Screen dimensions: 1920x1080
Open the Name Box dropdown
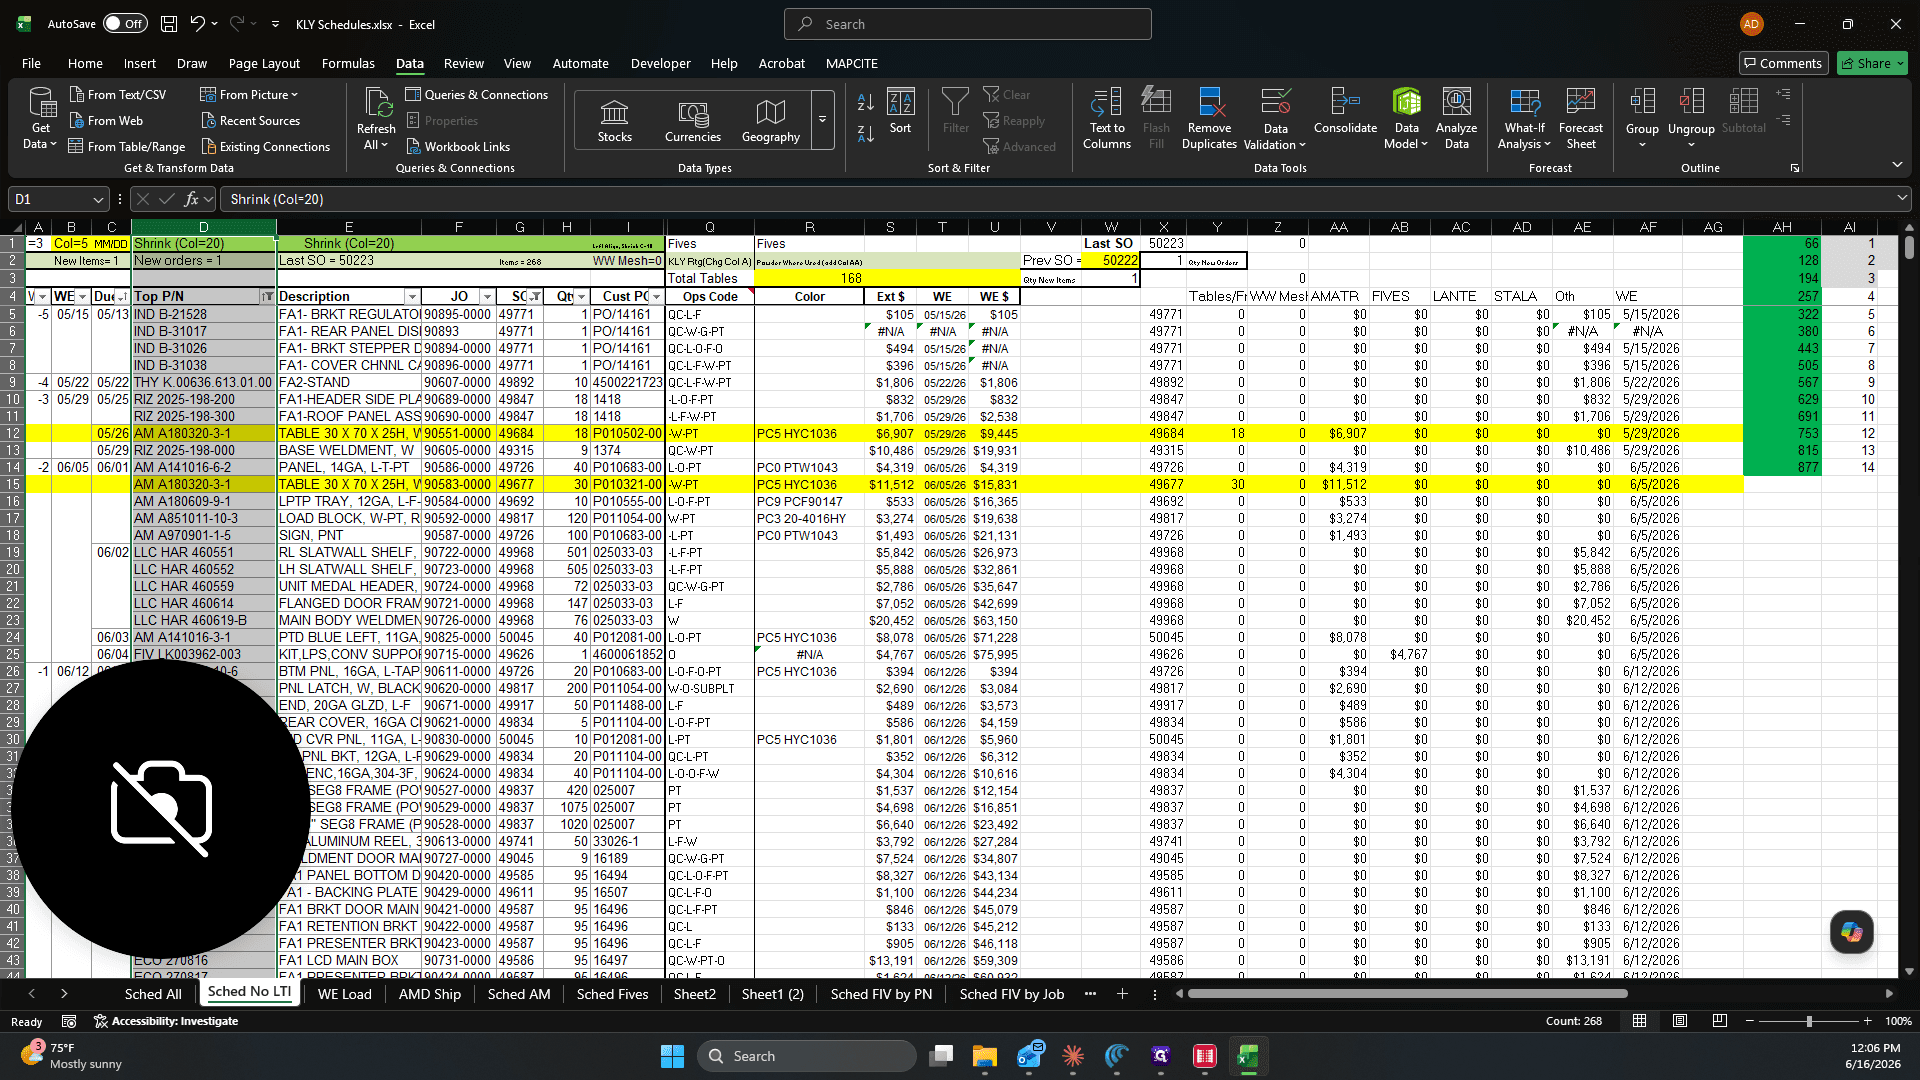tap(97, 199)
